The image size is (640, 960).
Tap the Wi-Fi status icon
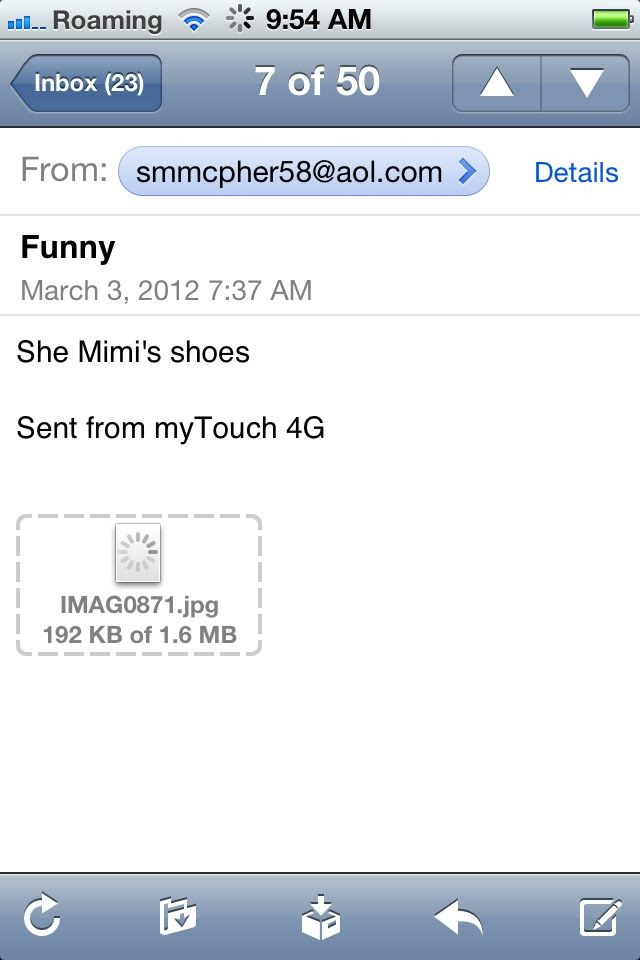[194, 20]
